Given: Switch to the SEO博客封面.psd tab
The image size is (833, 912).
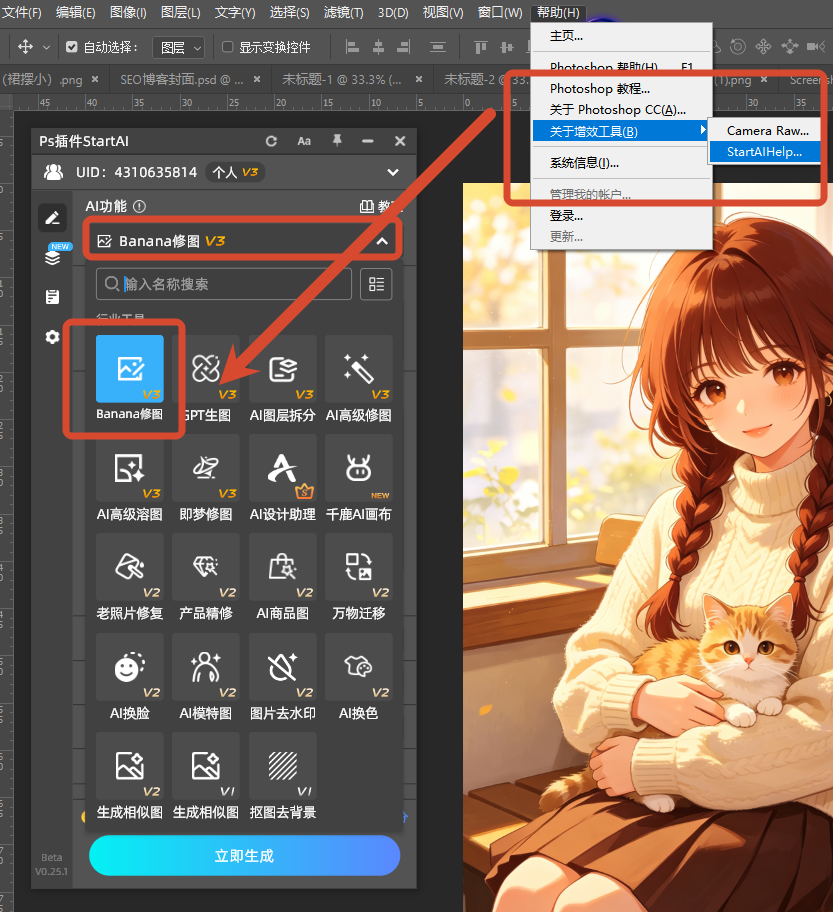Looking at the screenshot, I should pos(181,80).
